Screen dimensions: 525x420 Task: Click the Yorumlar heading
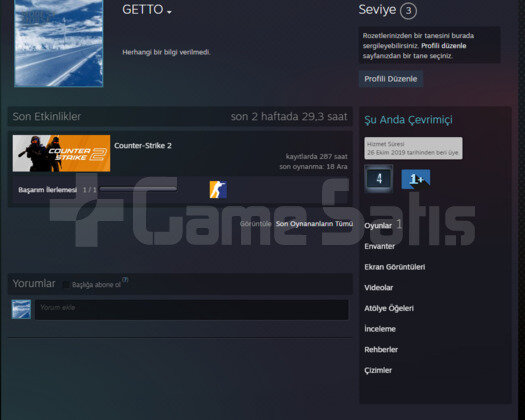point(34,284)
